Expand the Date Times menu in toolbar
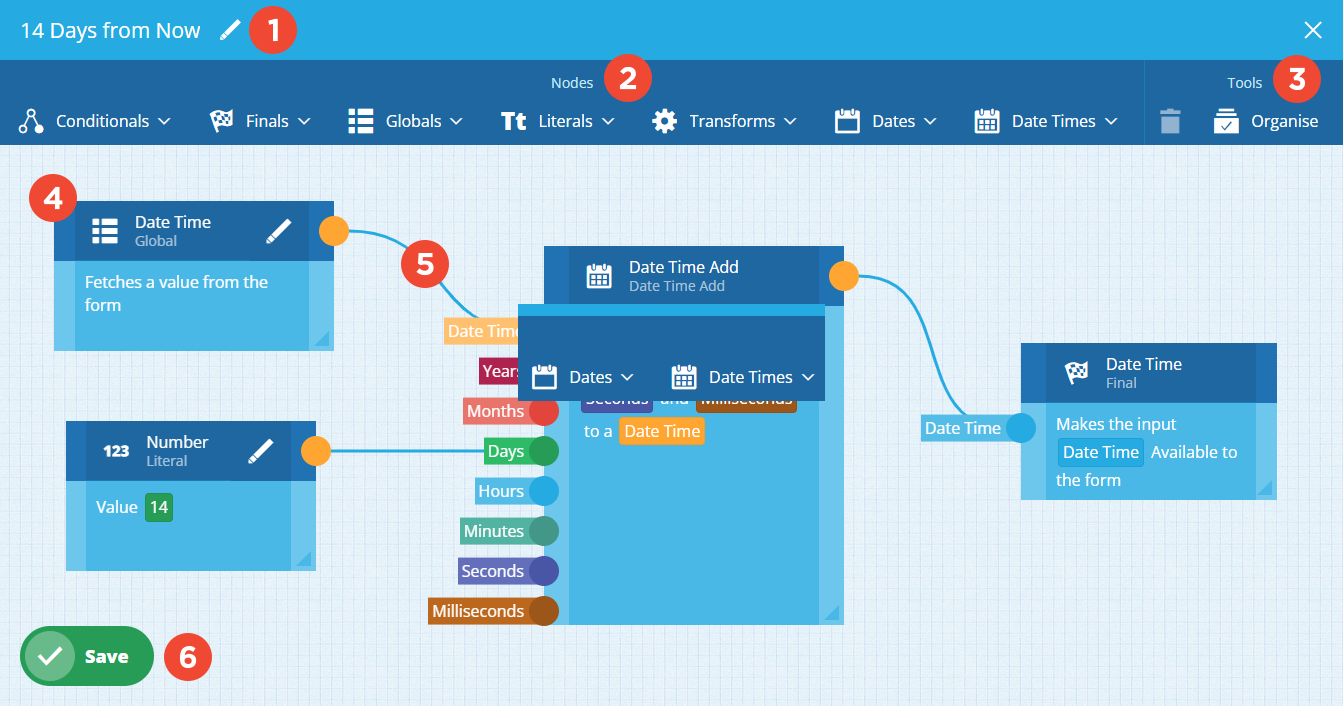 (1048, 121)
